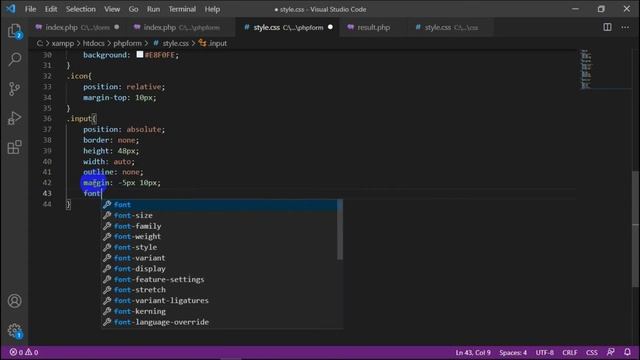The image size is (640, 360).
Task: Select the font-family suggestion
Action: tap(220, 226)
